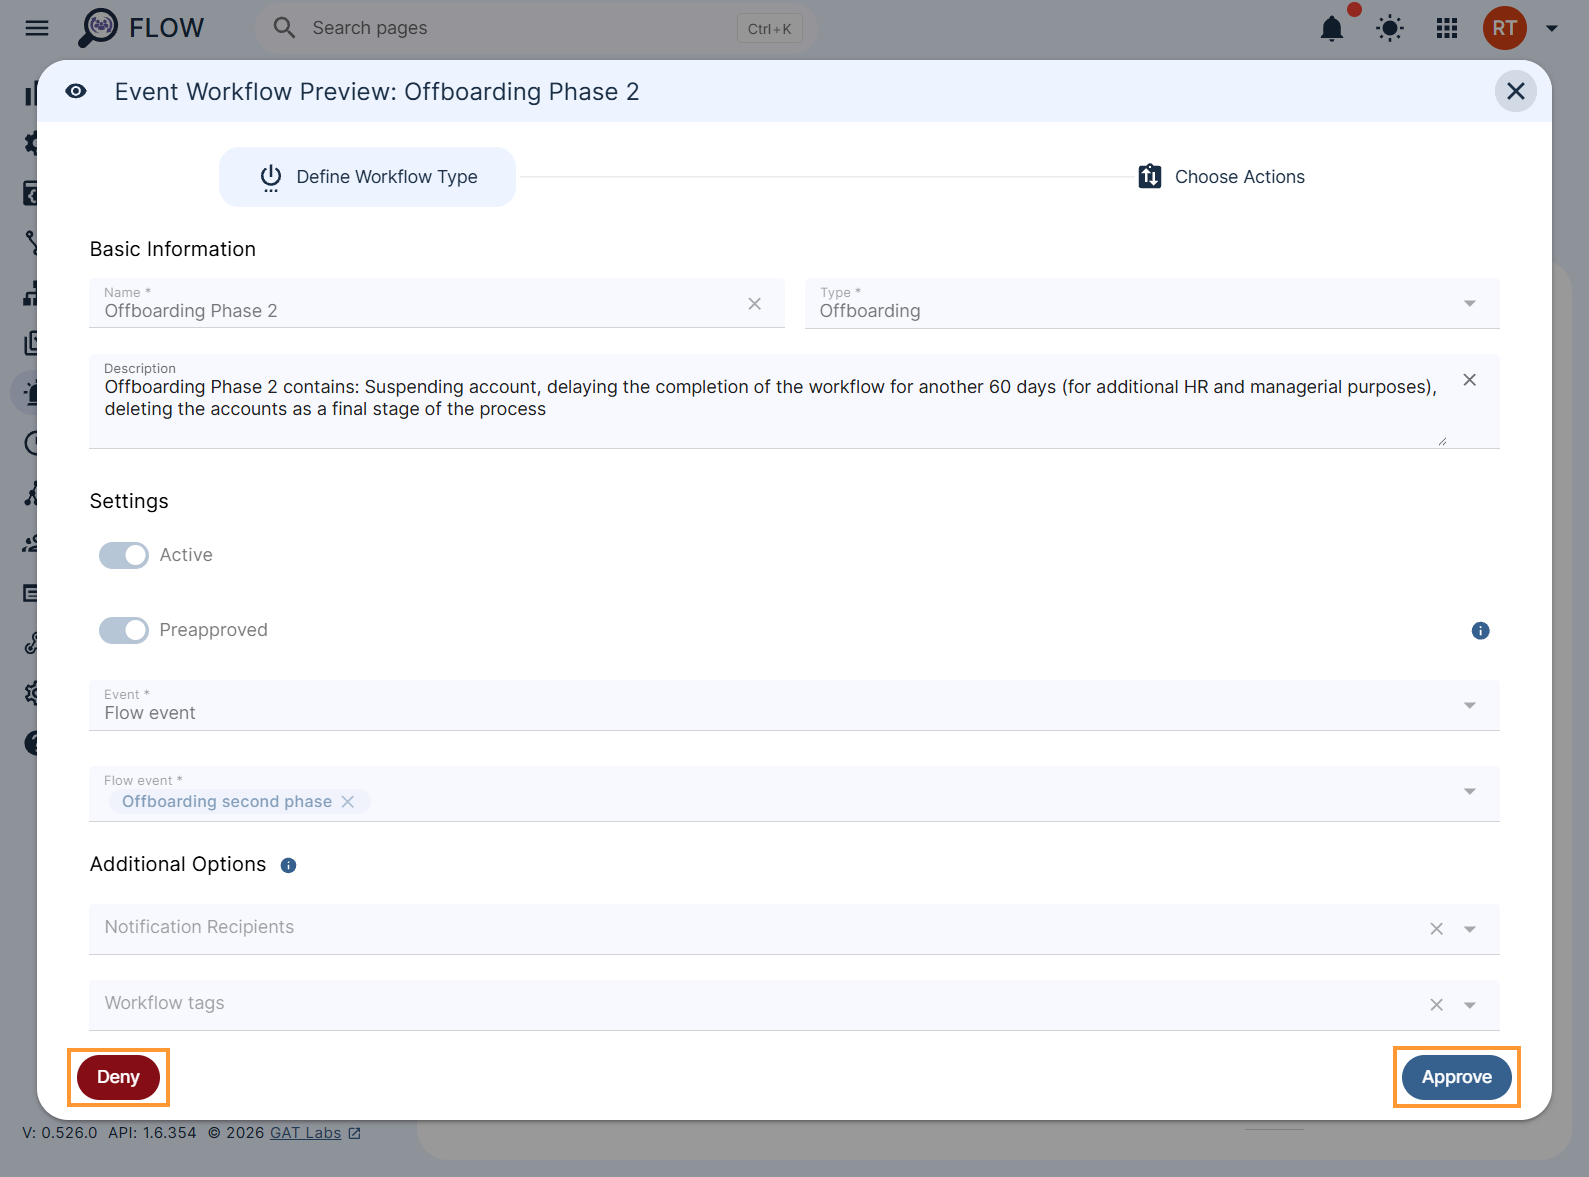Clear Workflow tags field
The image size is (1589, 1177).
pyautogui.click(x=1437, y=1005)
